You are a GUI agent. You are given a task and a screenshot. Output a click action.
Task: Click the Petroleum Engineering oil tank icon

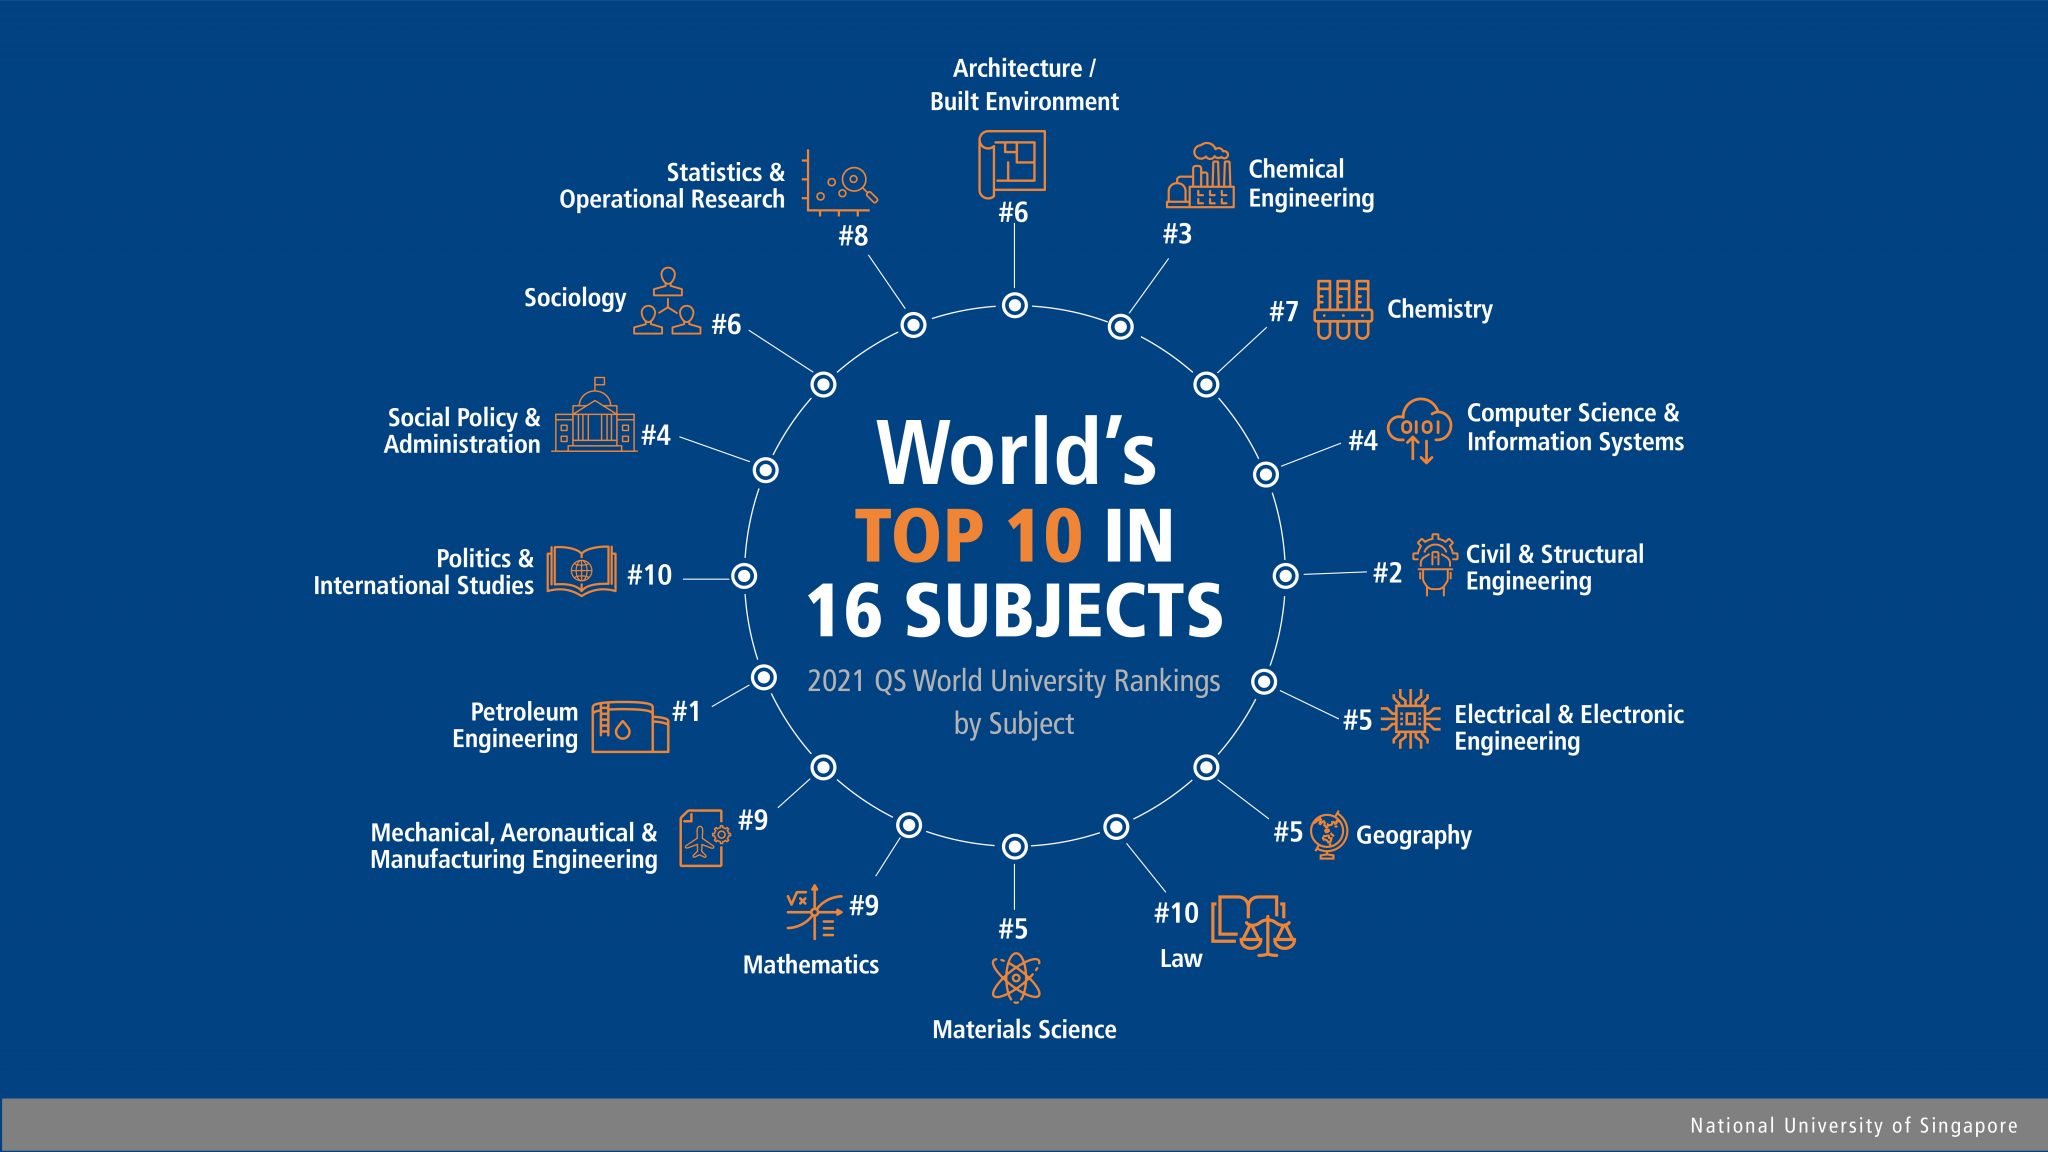point(629,727)
